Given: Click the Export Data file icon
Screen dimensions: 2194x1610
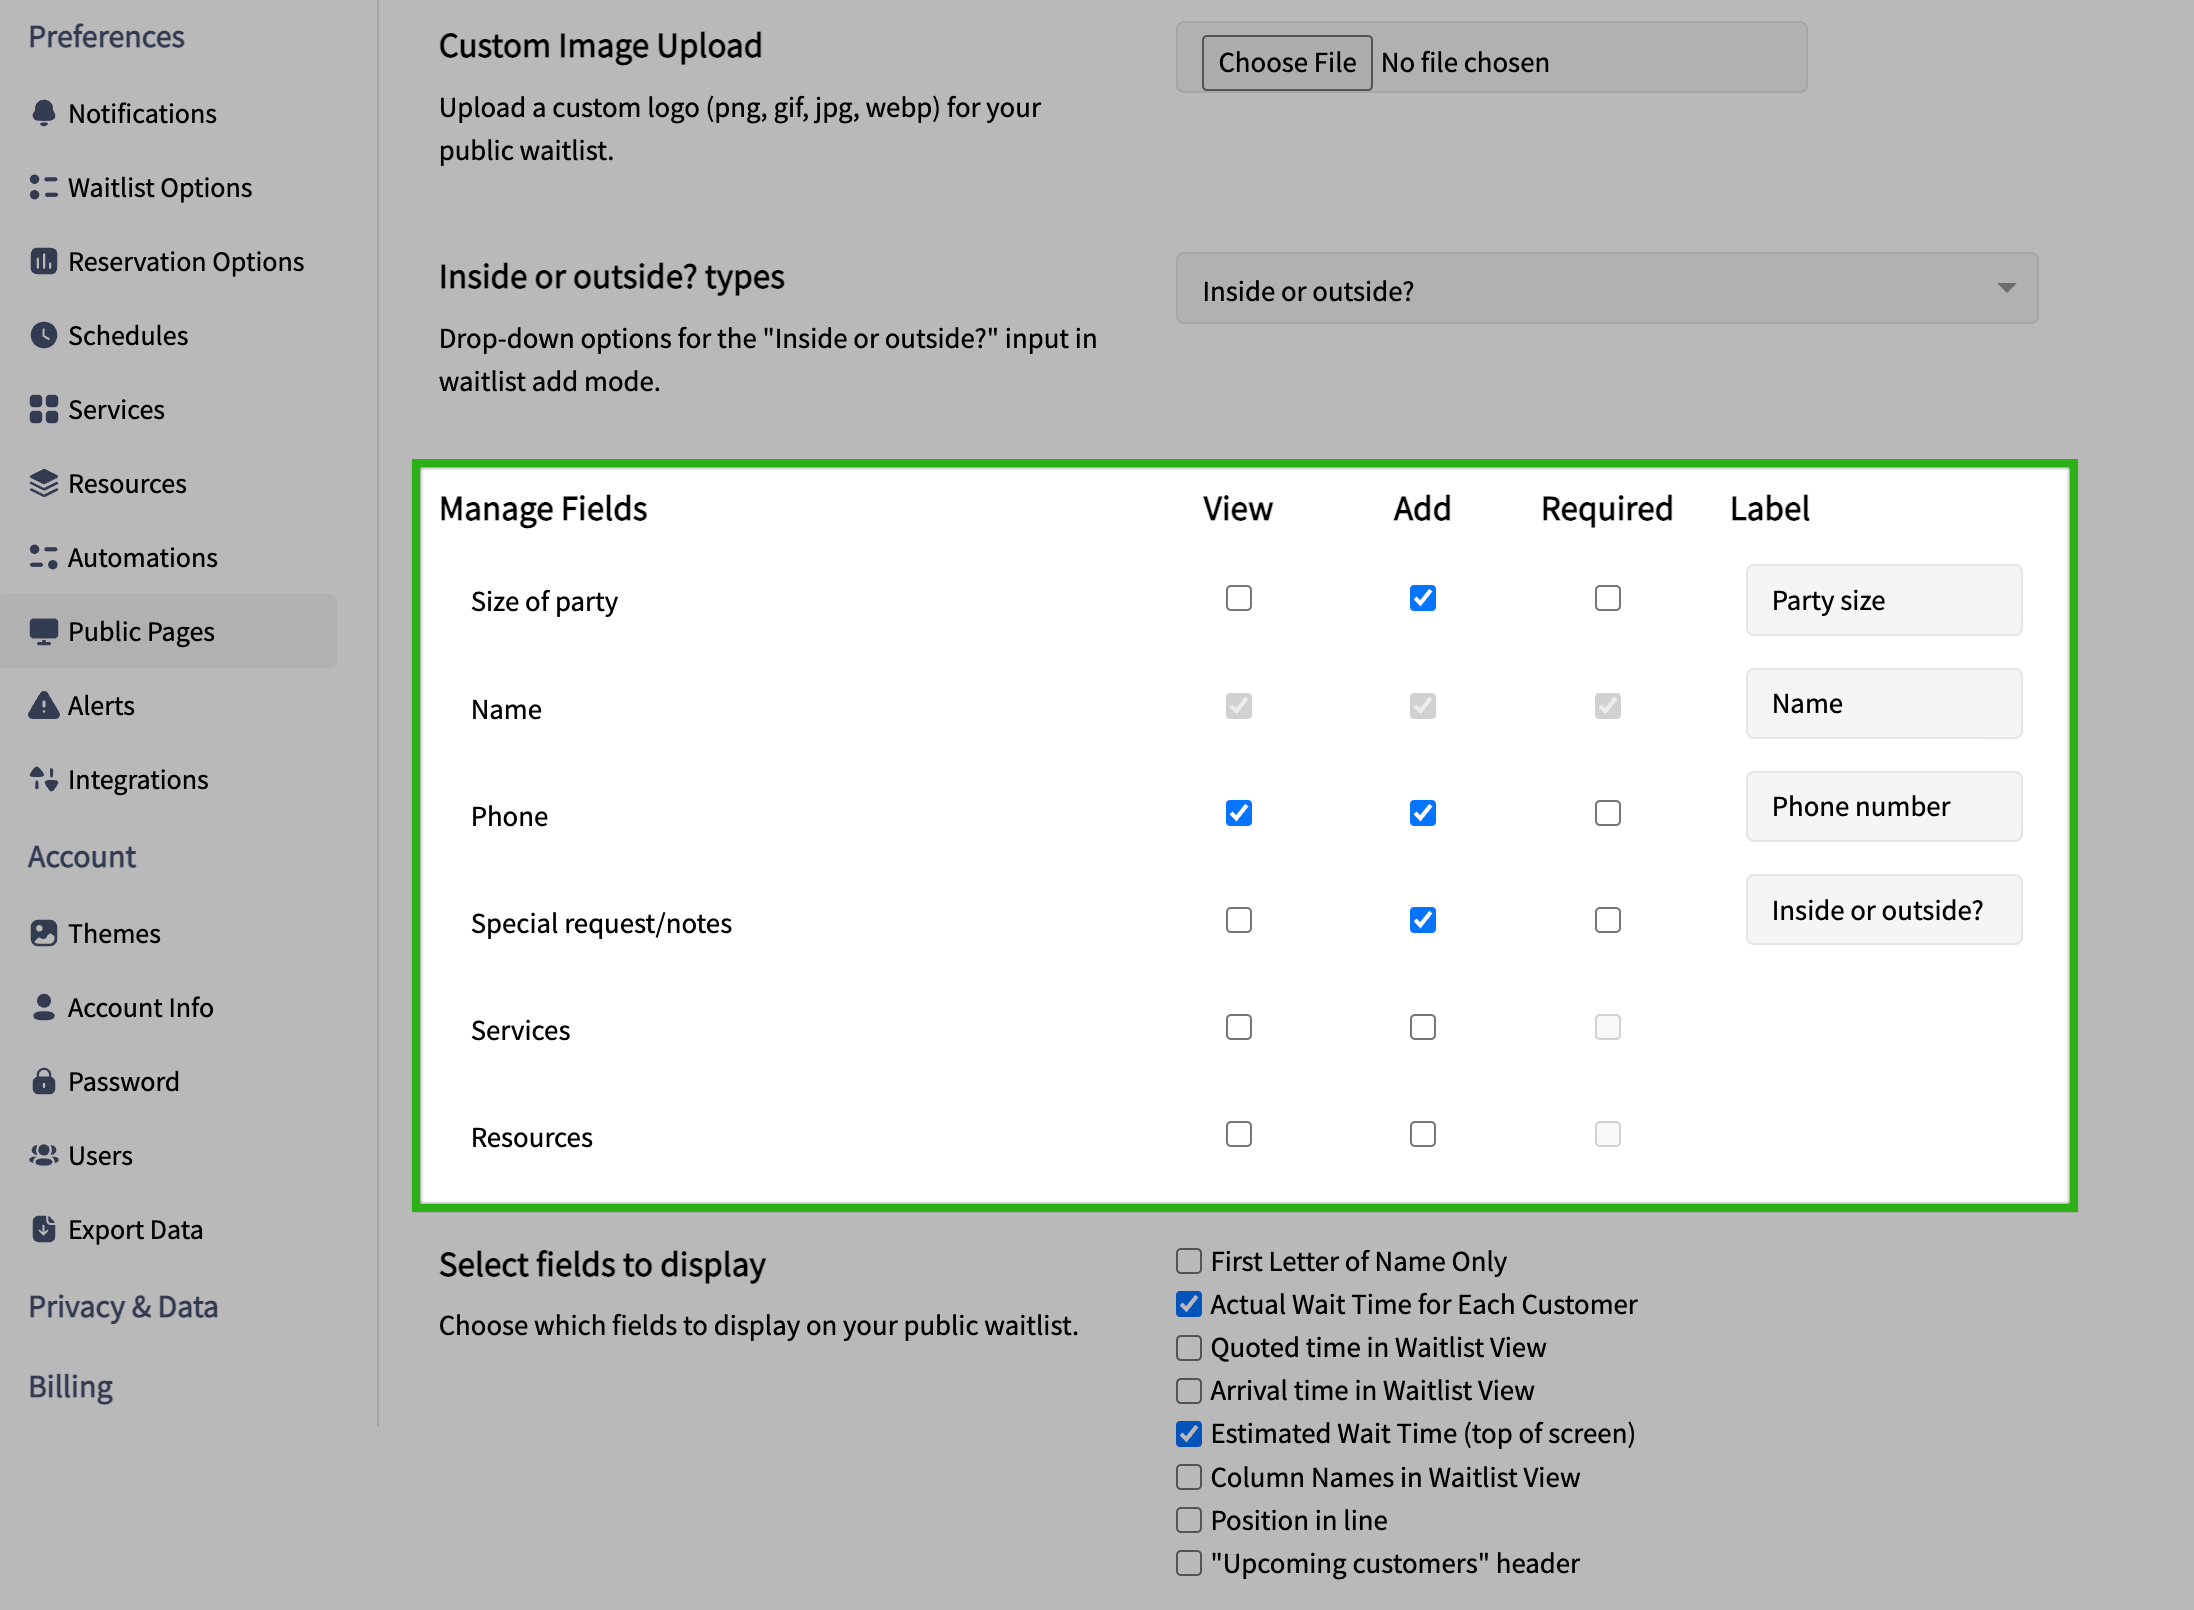Looking at the screenshot, I should click(43, 1229).
